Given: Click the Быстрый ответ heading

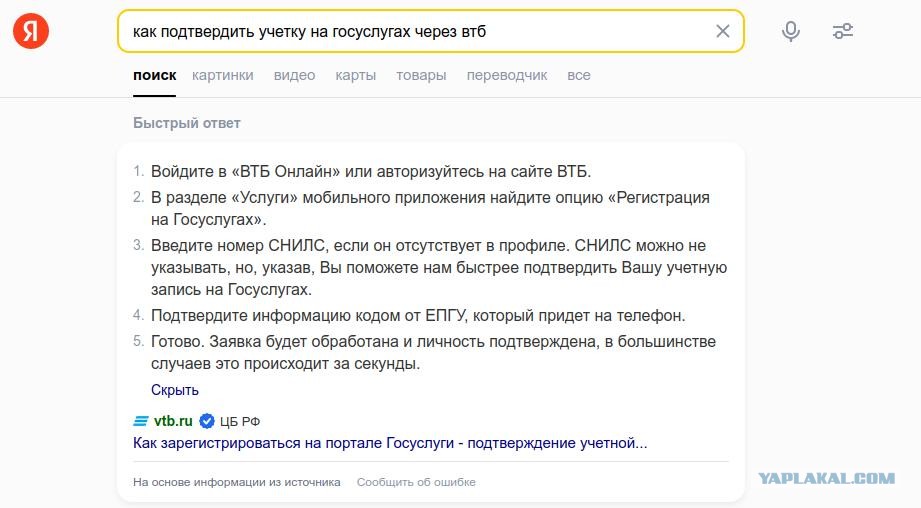Looking at the screenshot, I should coord(187,123).
